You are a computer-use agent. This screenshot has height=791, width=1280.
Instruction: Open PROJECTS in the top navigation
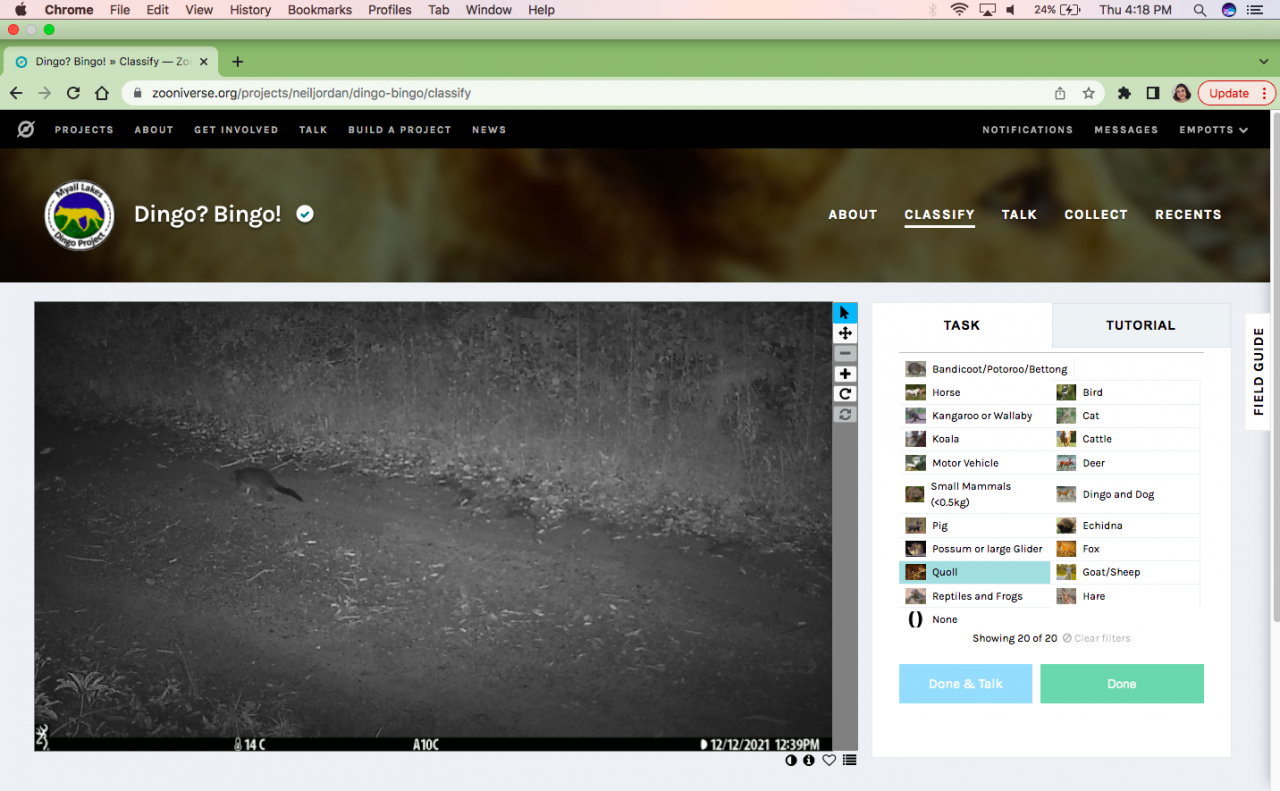coord(84,130)
